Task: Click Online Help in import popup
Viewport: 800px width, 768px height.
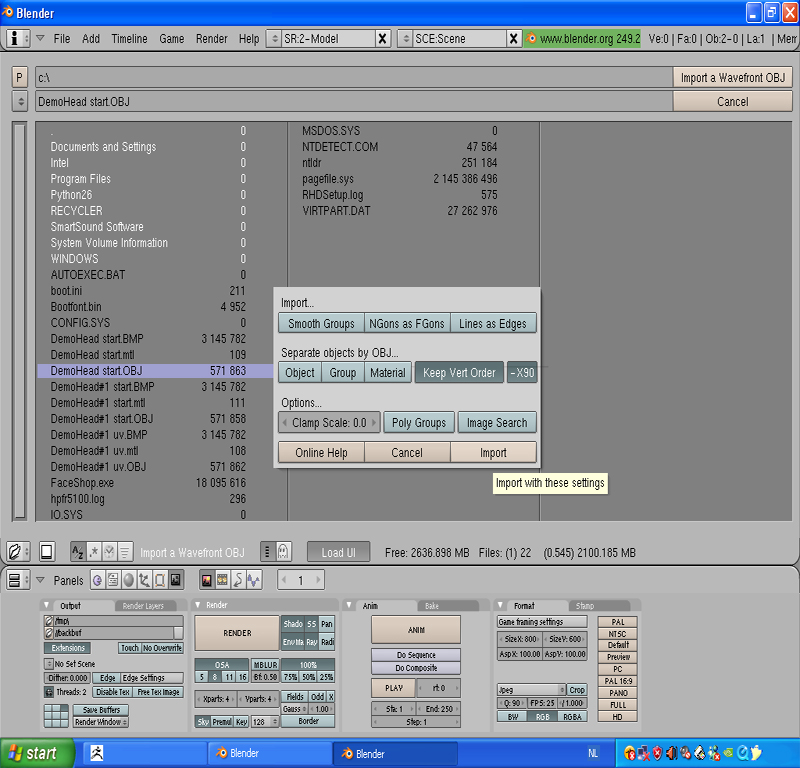Action: (x=321, y=453)
